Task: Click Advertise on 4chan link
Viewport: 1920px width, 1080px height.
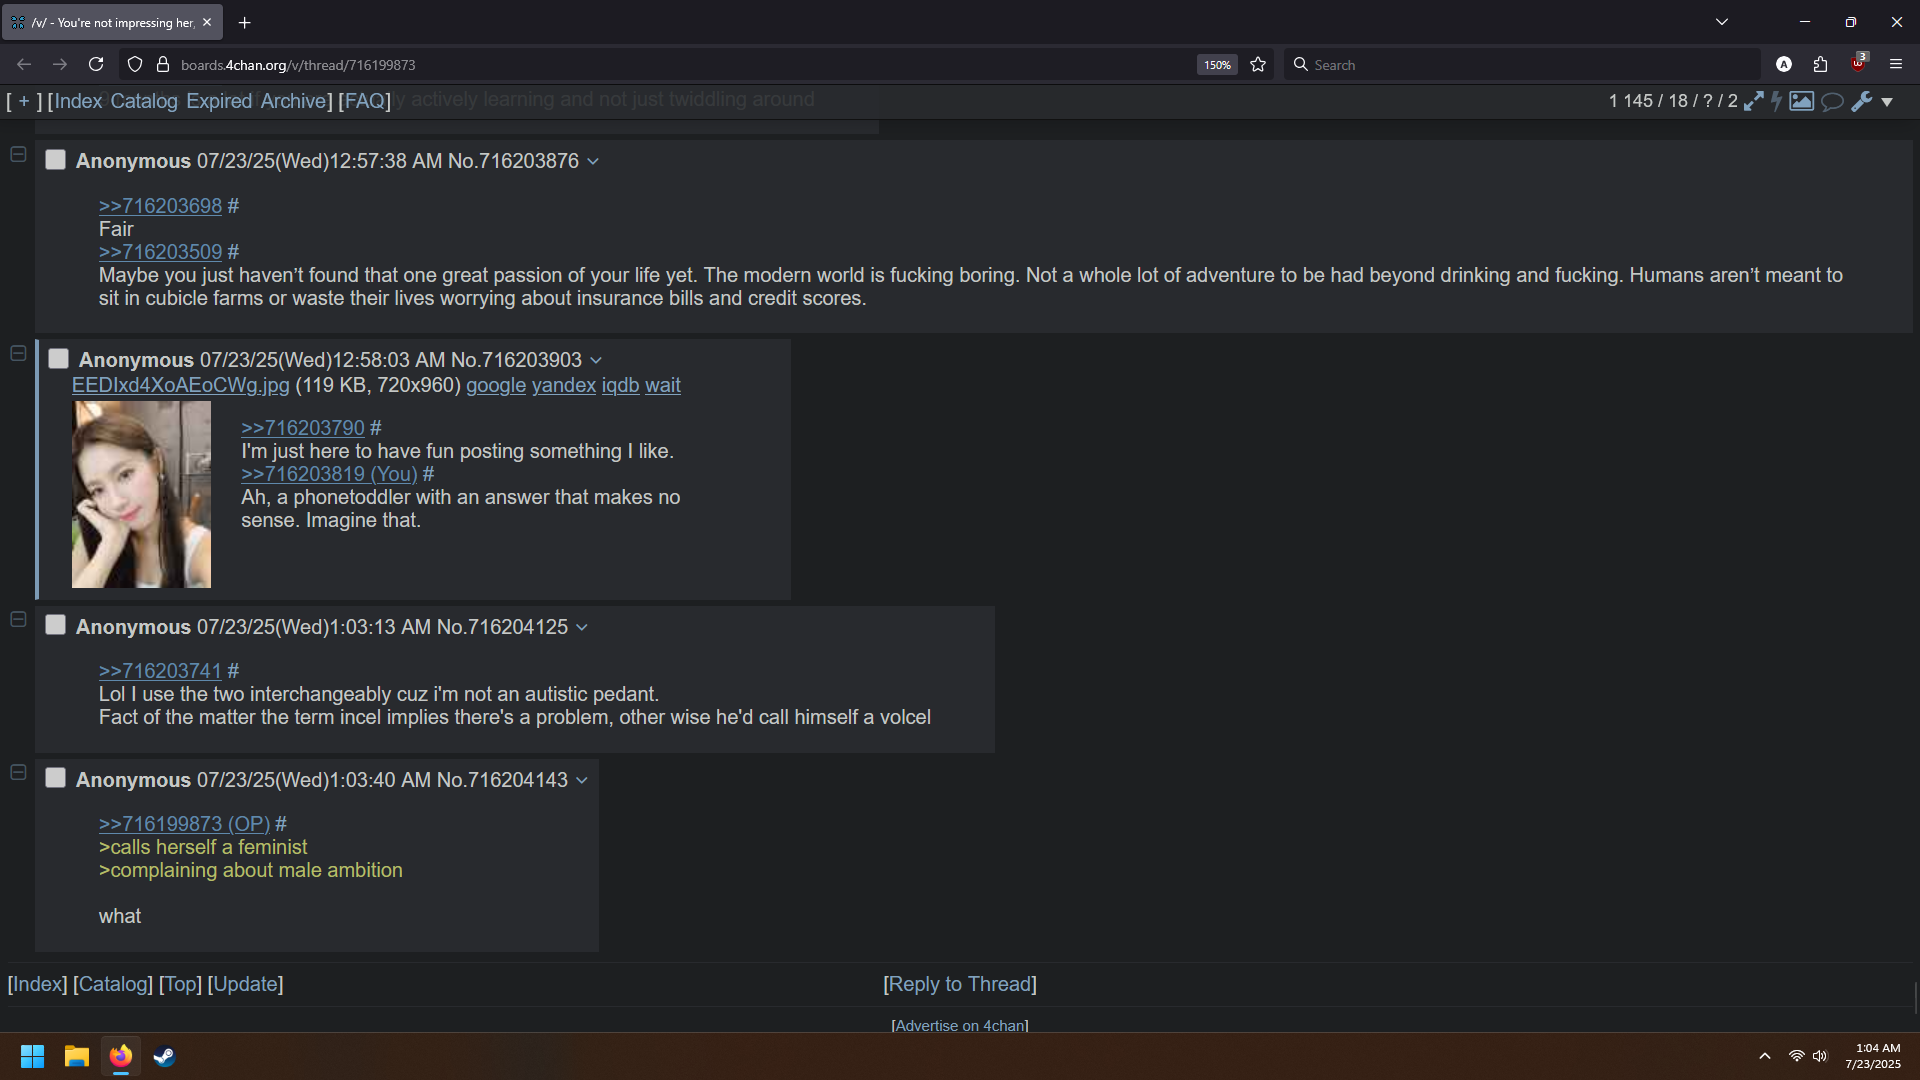Action: coord(960,1025)
